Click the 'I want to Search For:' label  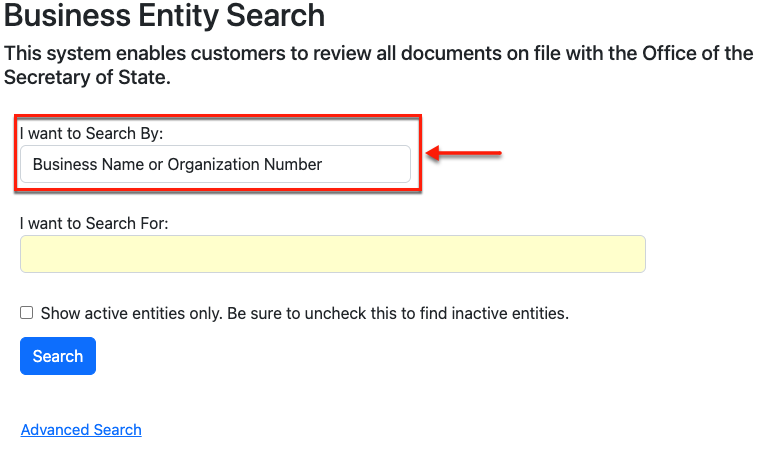94,223
